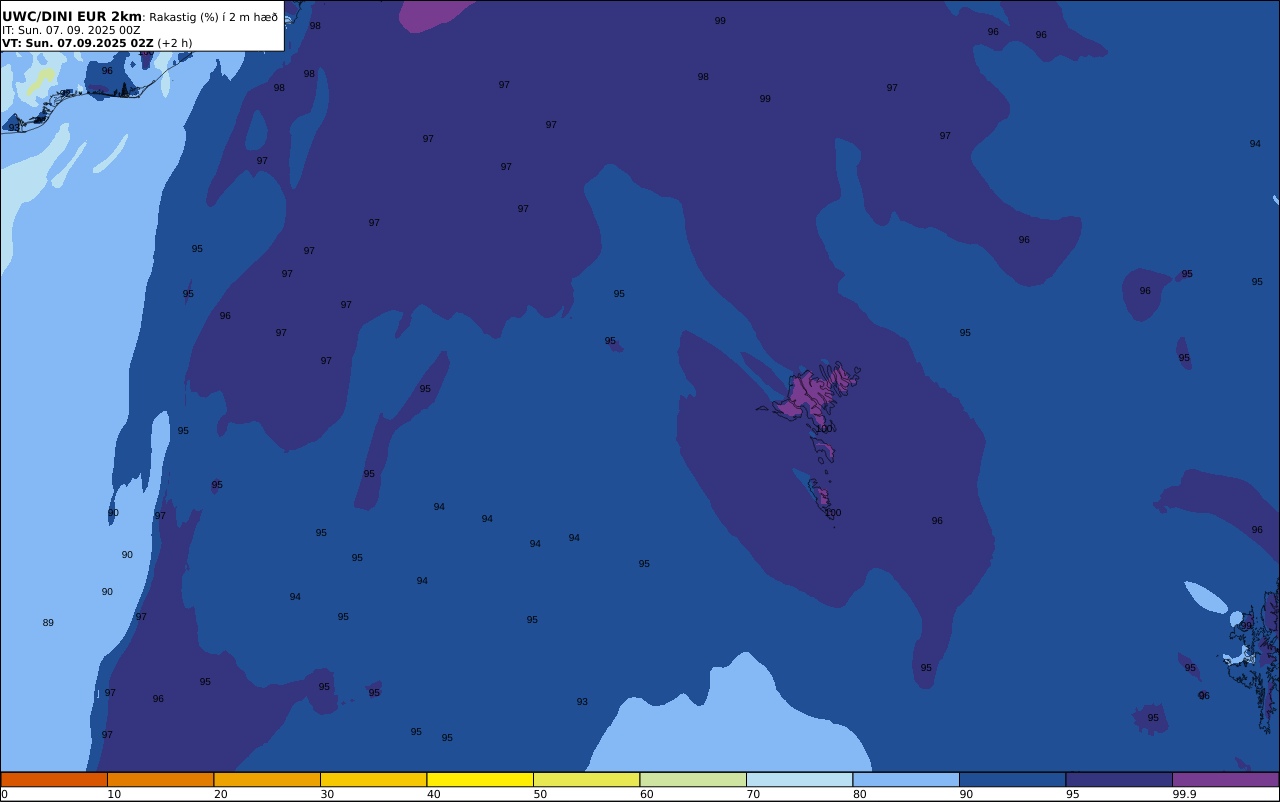Select the golden 30–40 legend swatch
This screenshot has width=1280, height=802.
pyautogui.click(x=373, y=779)
